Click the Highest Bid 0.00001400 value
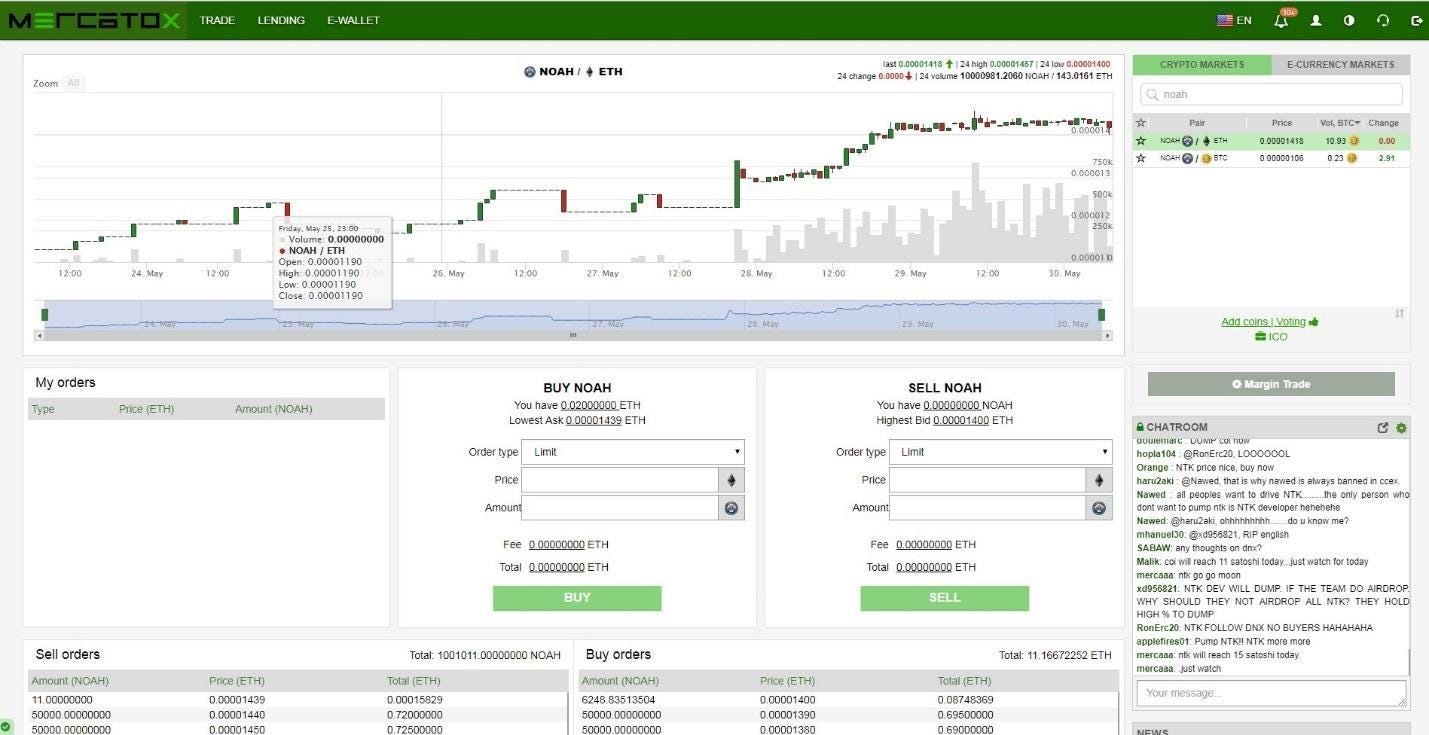Screen dimensions: 1429x735 coord(961,420)
